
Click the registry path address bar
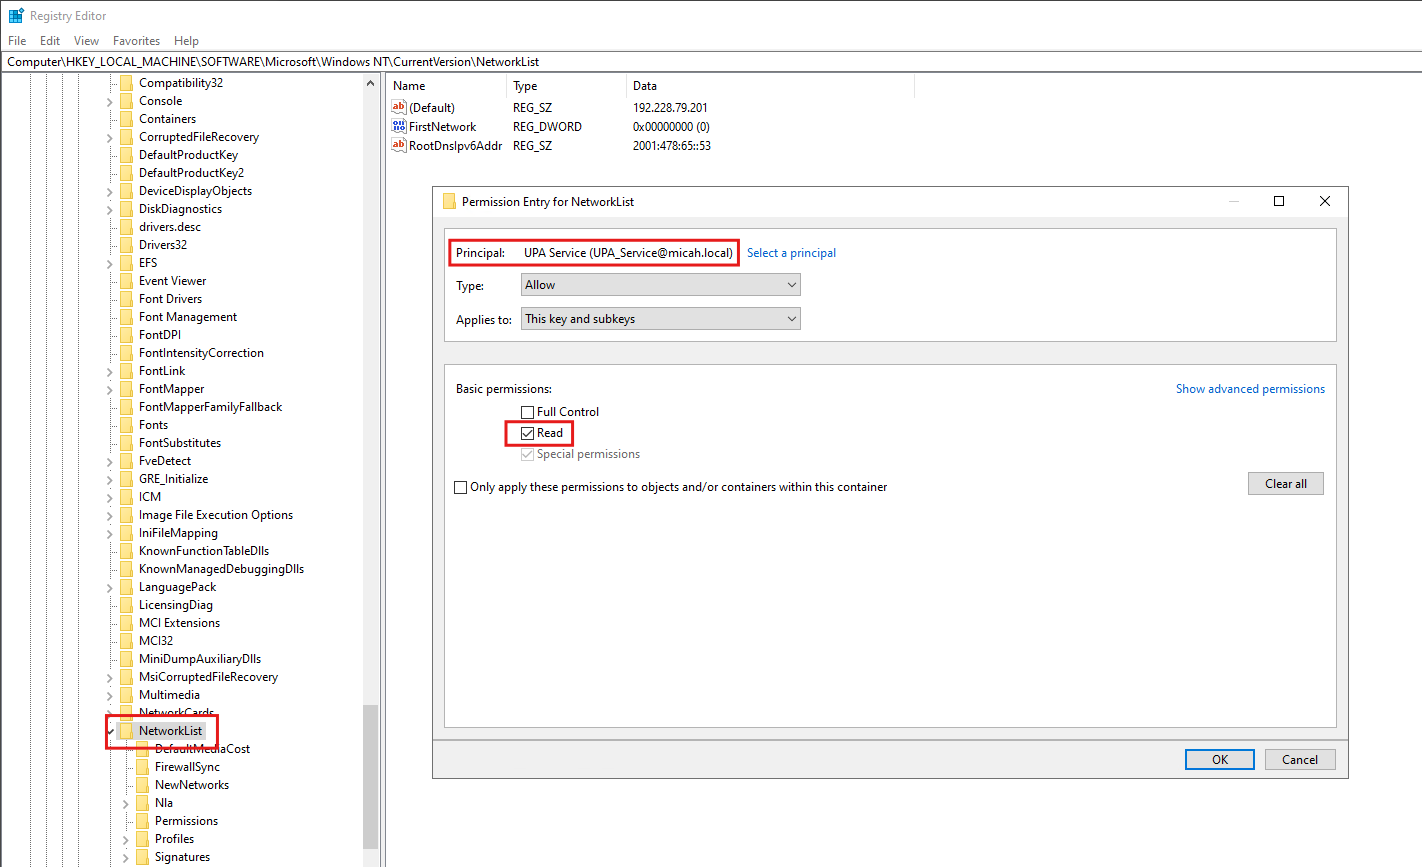pyautogui.click(x=700, y=62)
